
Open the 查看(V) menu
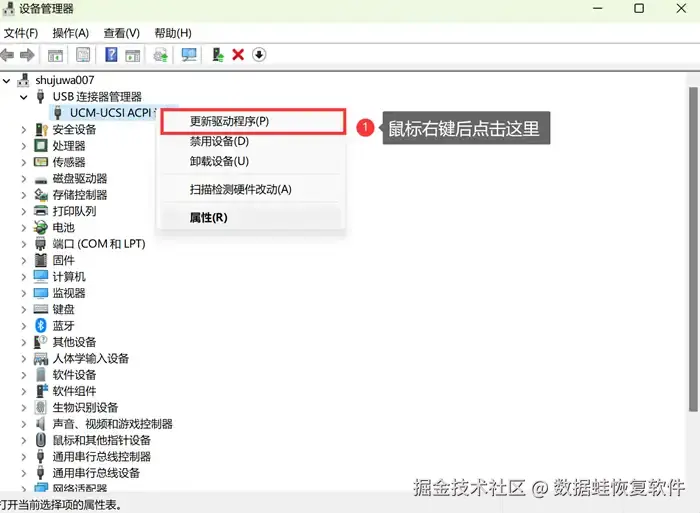[x=121, y=33]
